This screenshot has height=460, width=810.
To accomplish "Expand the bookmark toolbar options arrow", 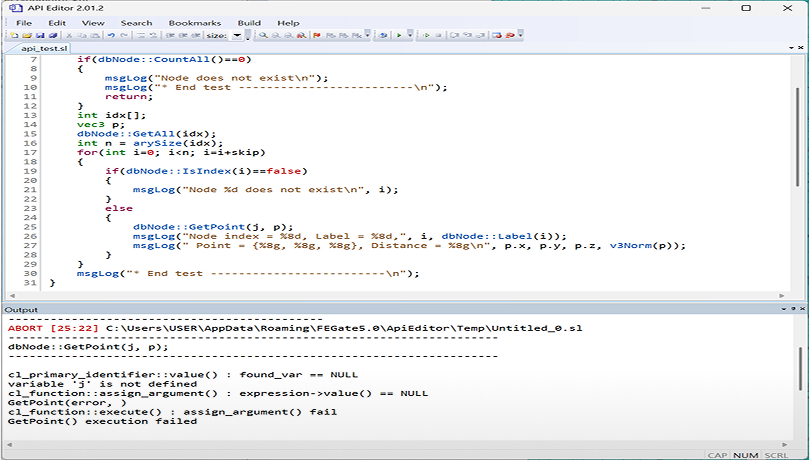I will (369, 35).
